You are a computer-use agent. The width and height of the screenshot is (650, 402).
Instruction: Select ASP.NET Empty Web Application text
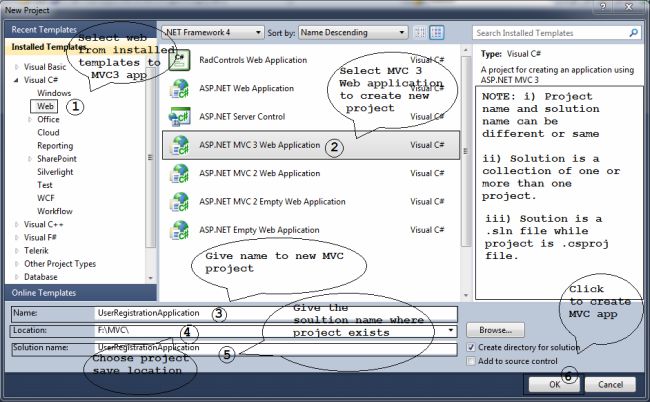[259, 230]
